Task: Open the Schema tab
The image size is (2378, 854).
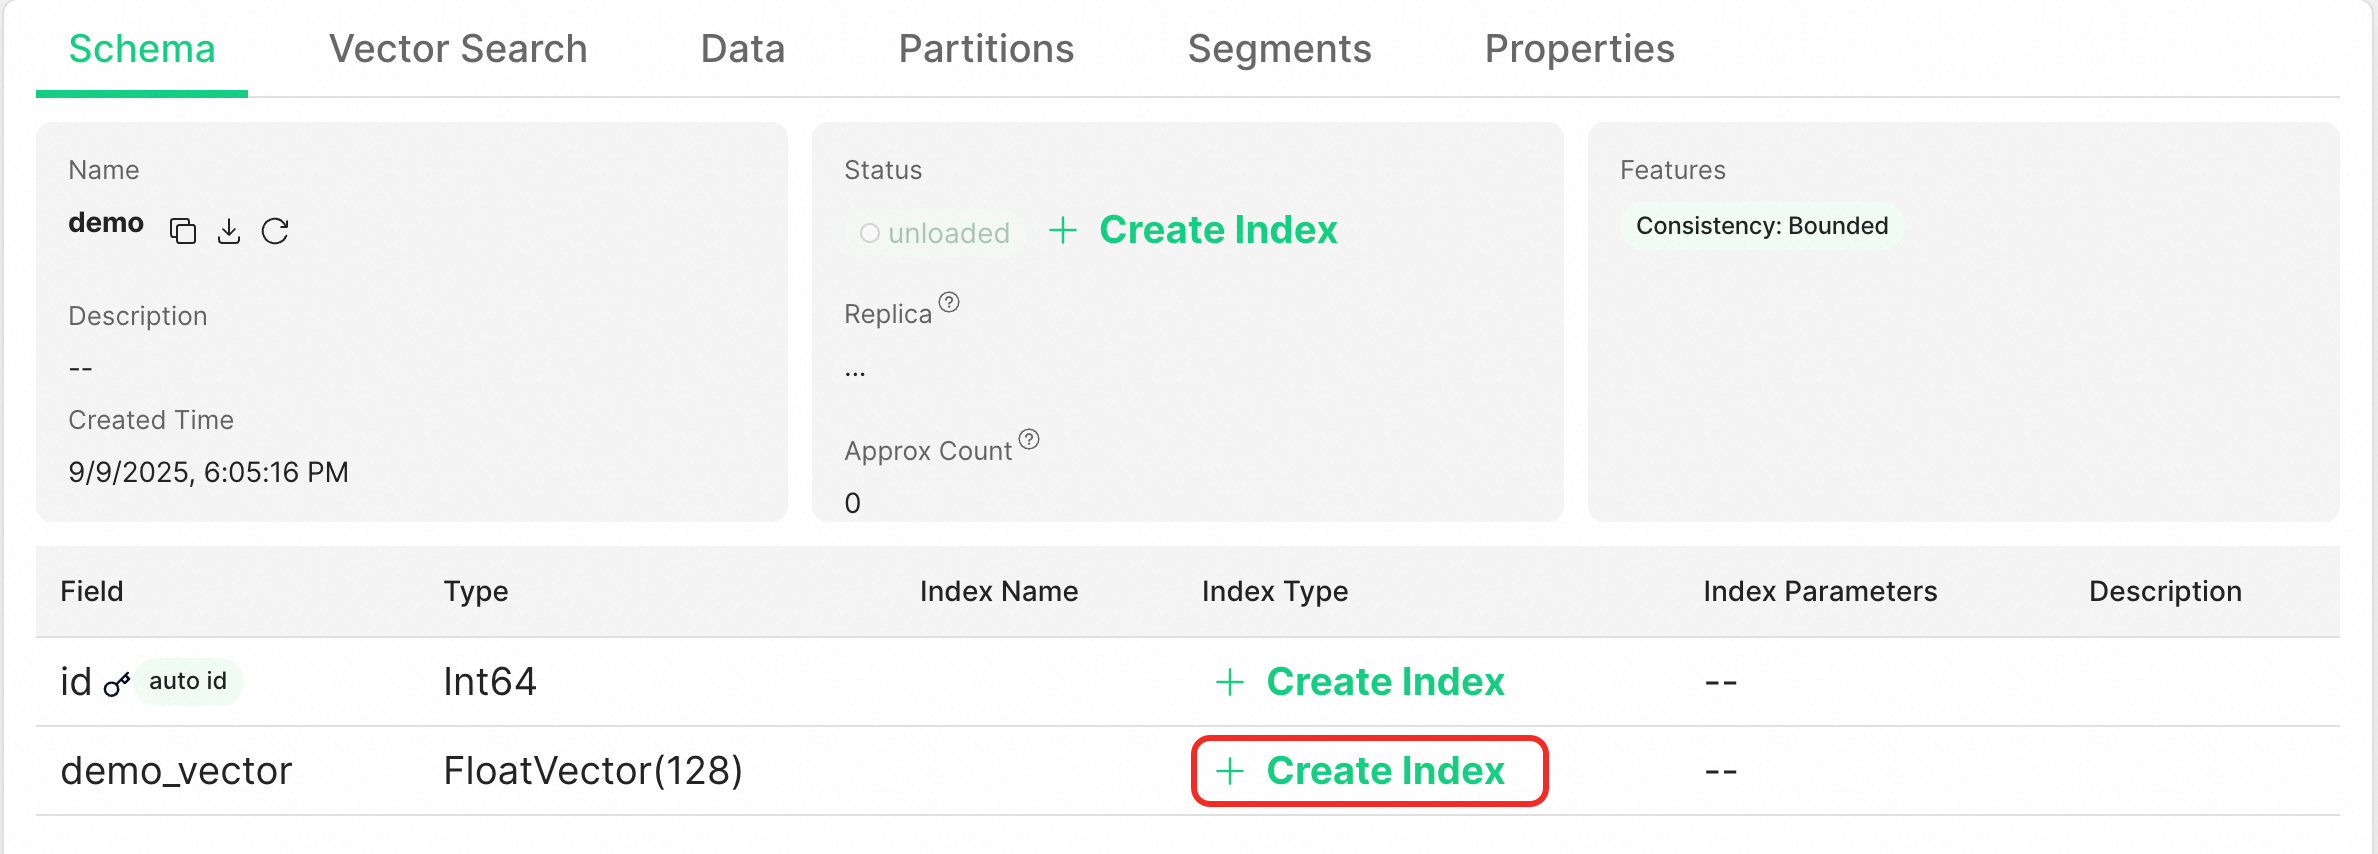Action: tap(142, 49)
